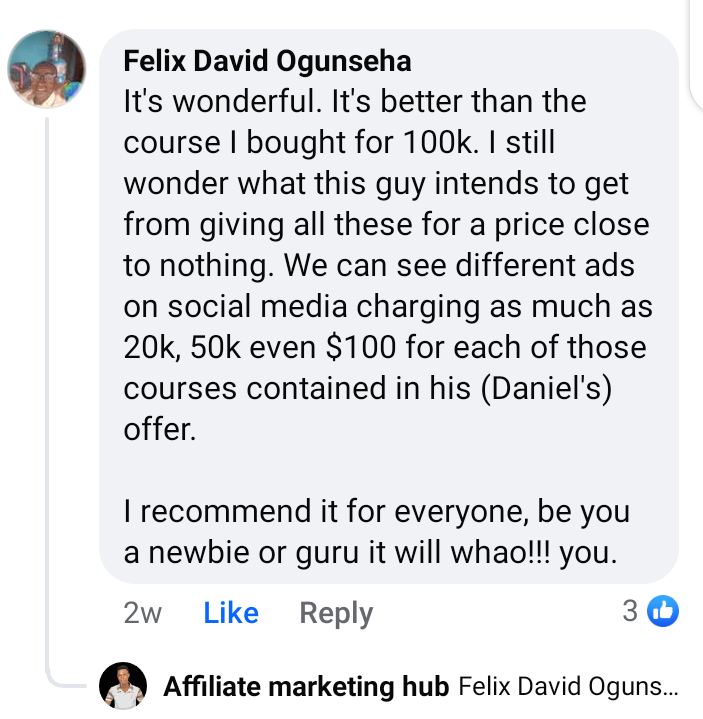Click the 2w comment timestamp
Viewport: 703px width, 719px height.
(143, 613)
